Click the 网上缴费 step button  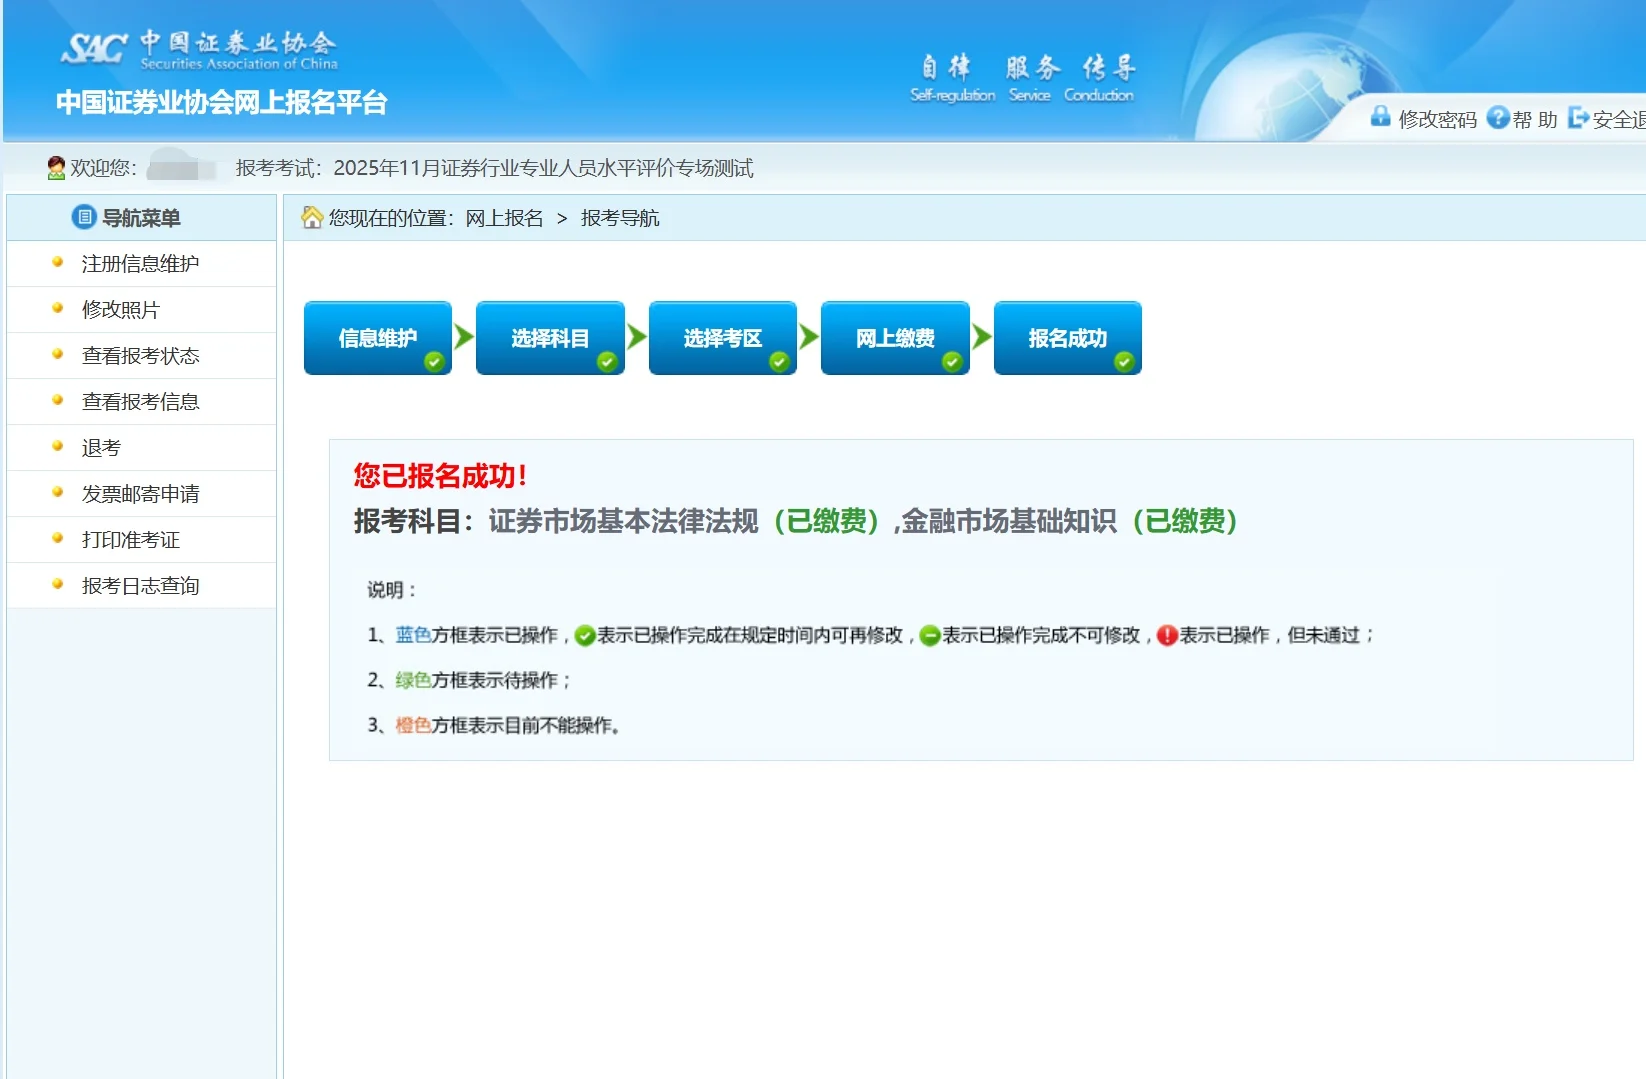(x=894, y=338)
